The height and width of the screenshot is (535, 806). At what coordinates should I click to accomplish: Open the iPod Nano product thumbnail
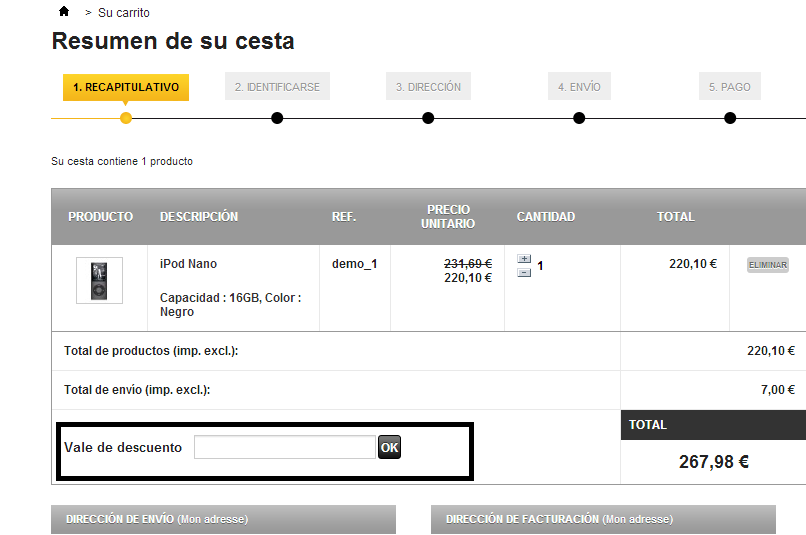pyautogui.click(x=99, y=280)
